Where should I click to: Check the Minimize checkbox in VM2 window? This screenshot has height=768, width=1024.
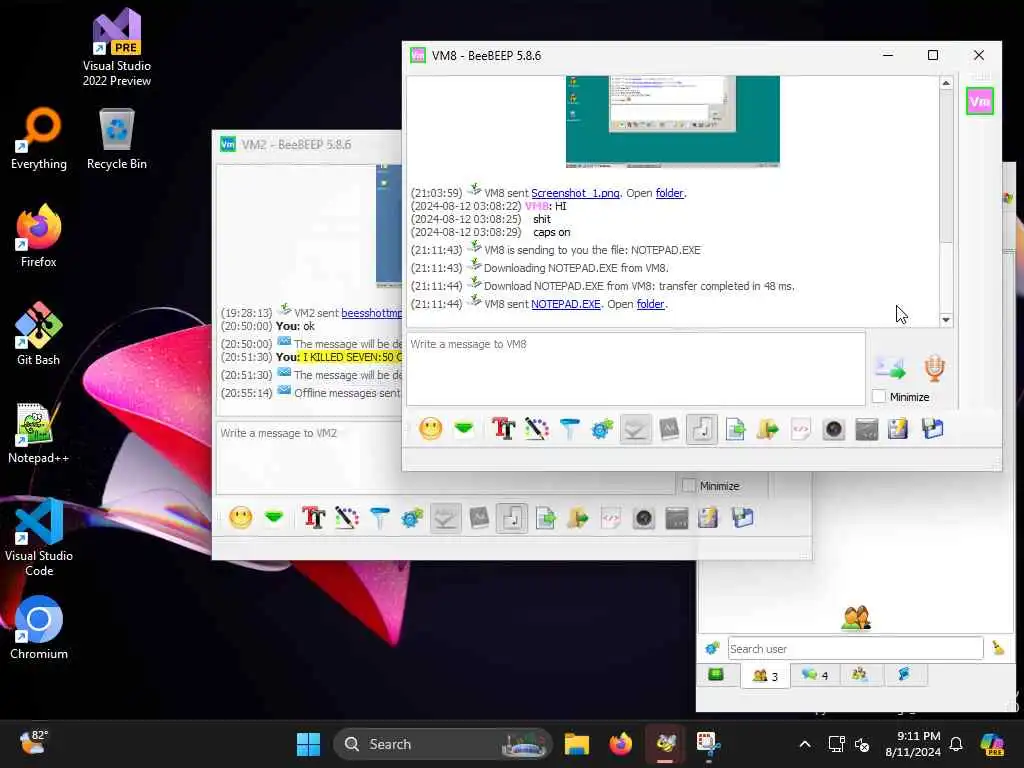689,485
